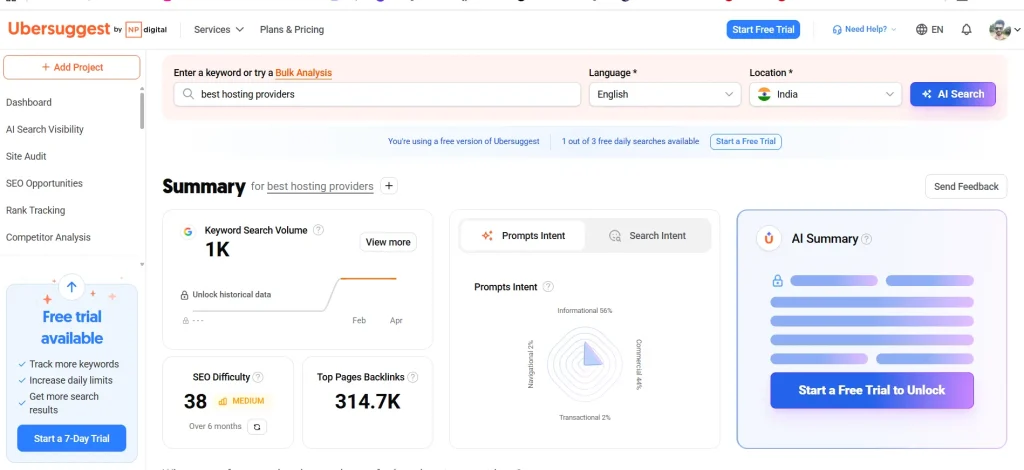Click Start a Free Trial in banner
This screenshot has width=1024, height=470.
[746, 142]
